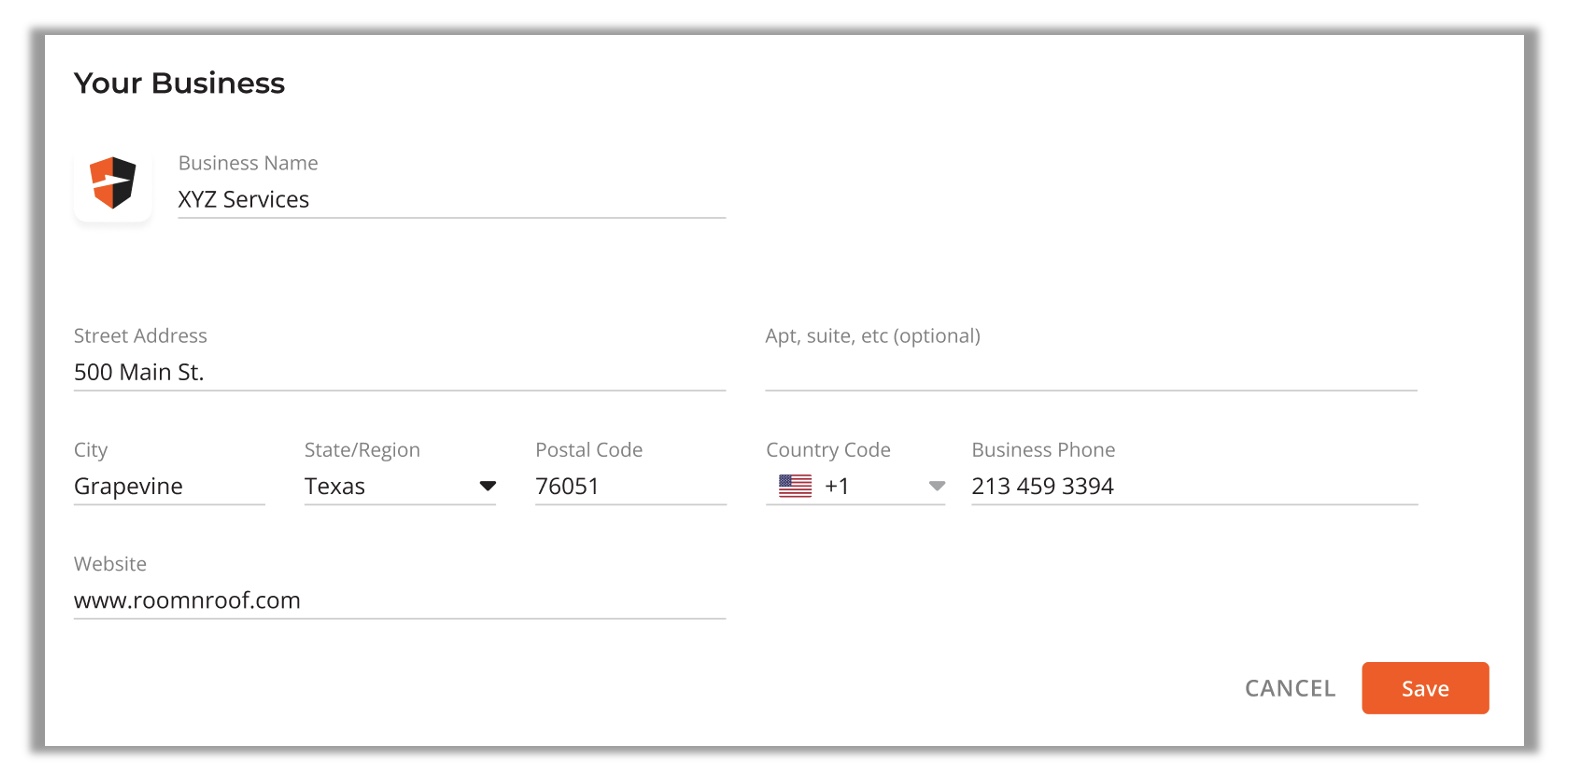The height and width of the screenshot is (782, 1578).
Task: Edit the Business Phone number field
Action: point(1195,486)
